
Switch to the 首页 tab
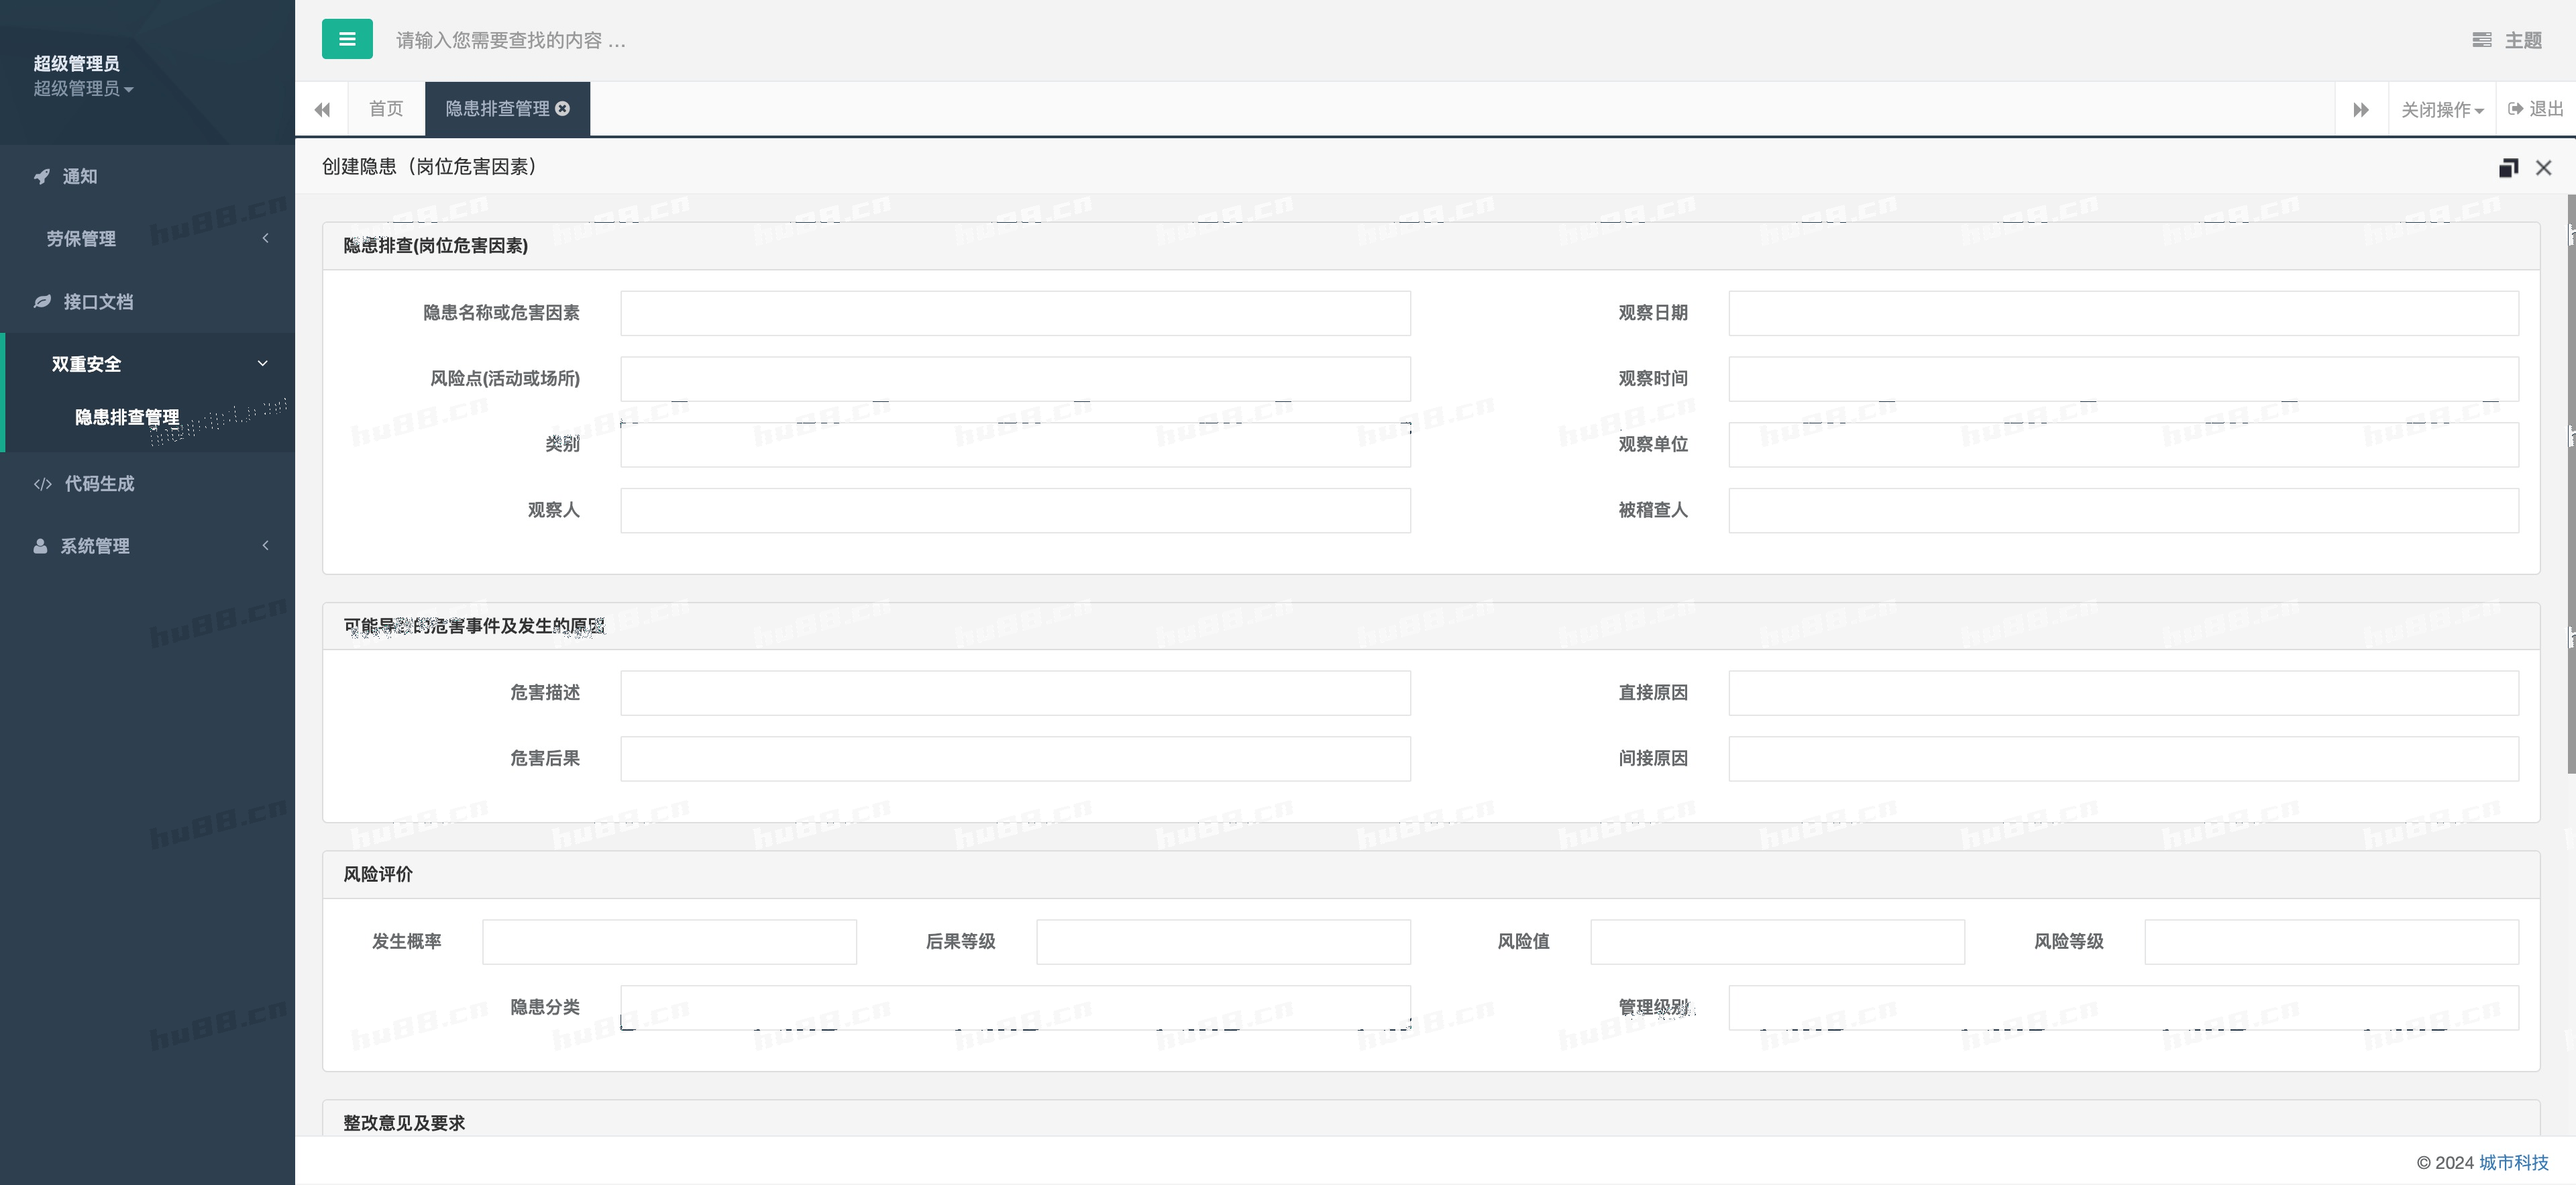pyautogui.click(x=386, y=109)
